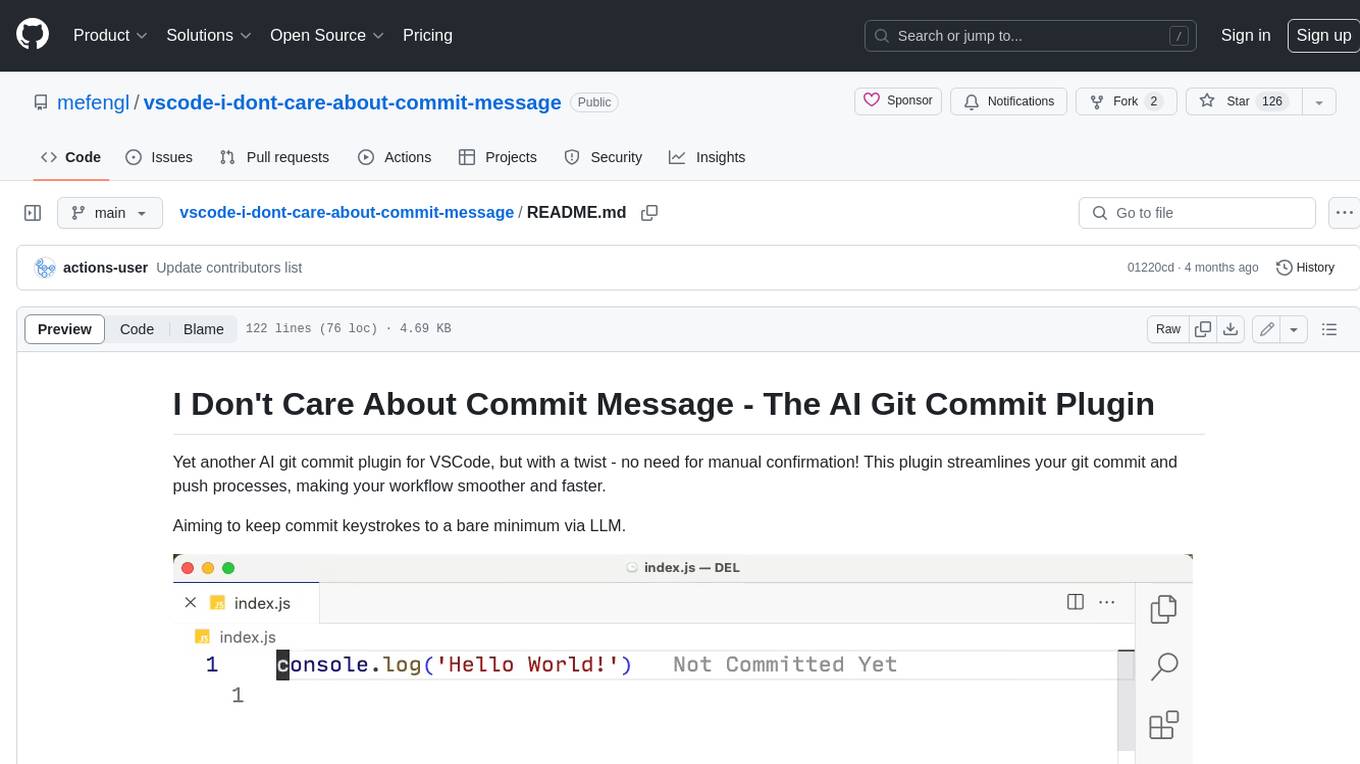Open the Raw file view
The image size is (1360, 764).
click(1168, 329)
